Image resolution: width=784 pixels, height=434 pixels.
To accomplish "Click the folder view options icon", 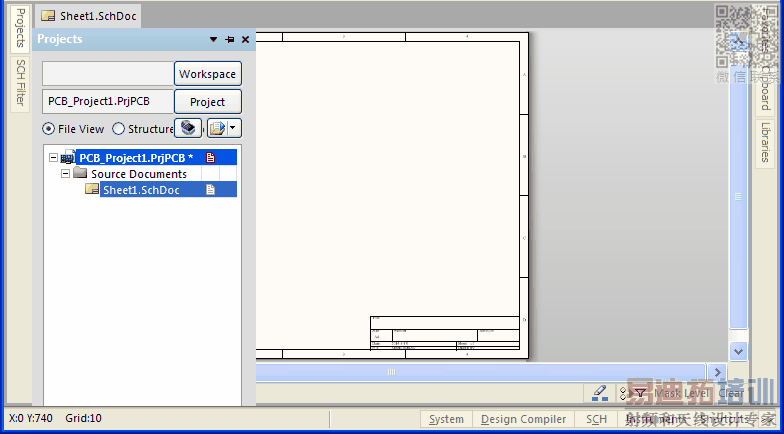I will tap(217, 128).
